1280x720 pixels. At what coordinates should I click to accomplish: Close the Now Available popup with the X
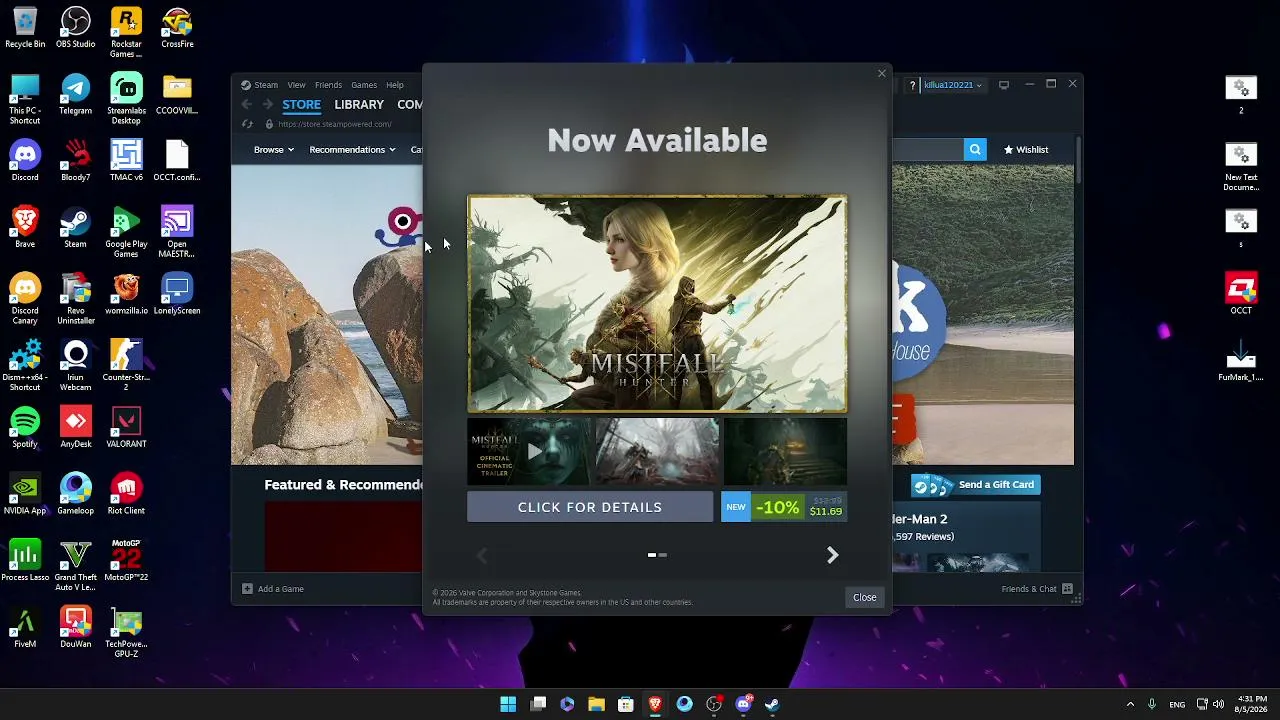[881, 73]
